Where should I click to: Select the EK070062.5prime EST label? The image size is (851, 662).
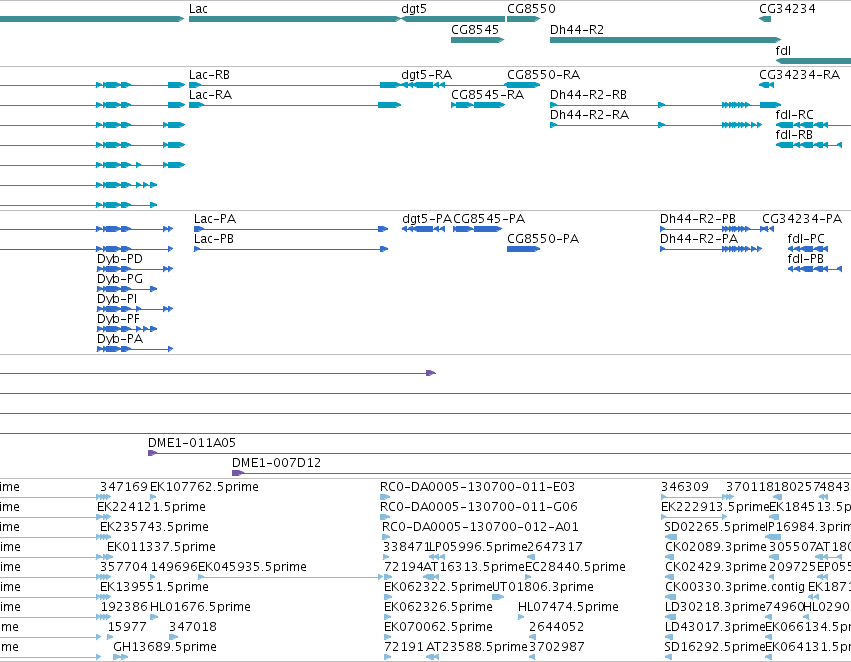pyautogui.click(x=438, y=627)
